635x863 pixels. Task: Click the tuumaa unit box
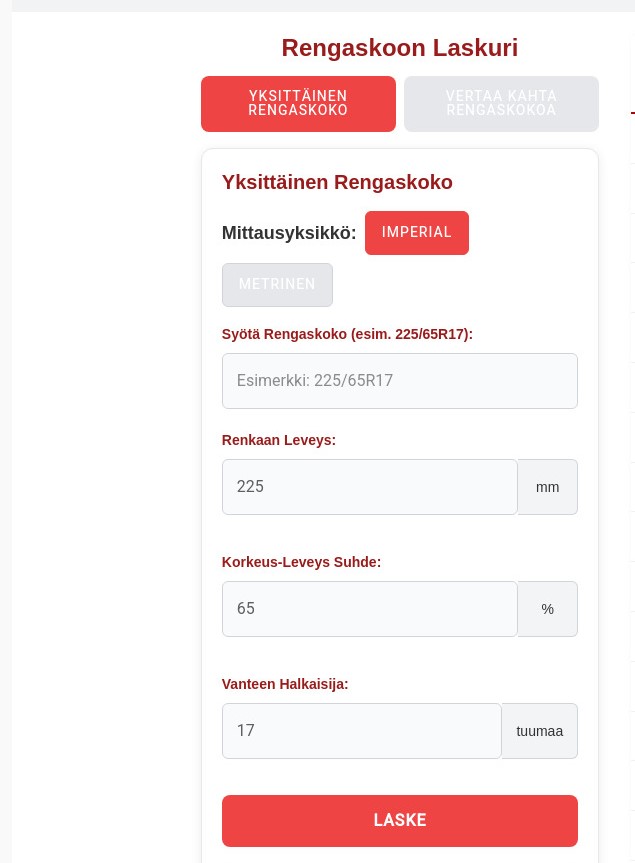click(x=539, y=731)
